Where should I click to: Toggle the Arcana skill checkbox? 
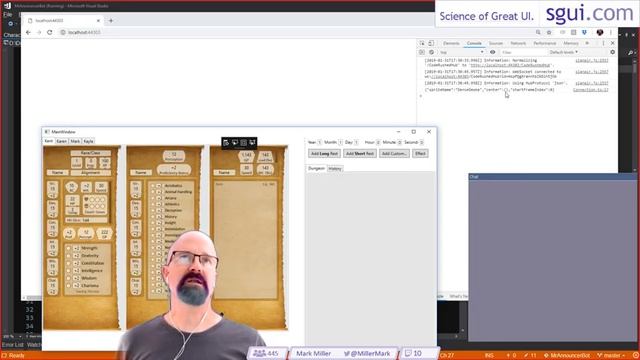click(153, 198)
